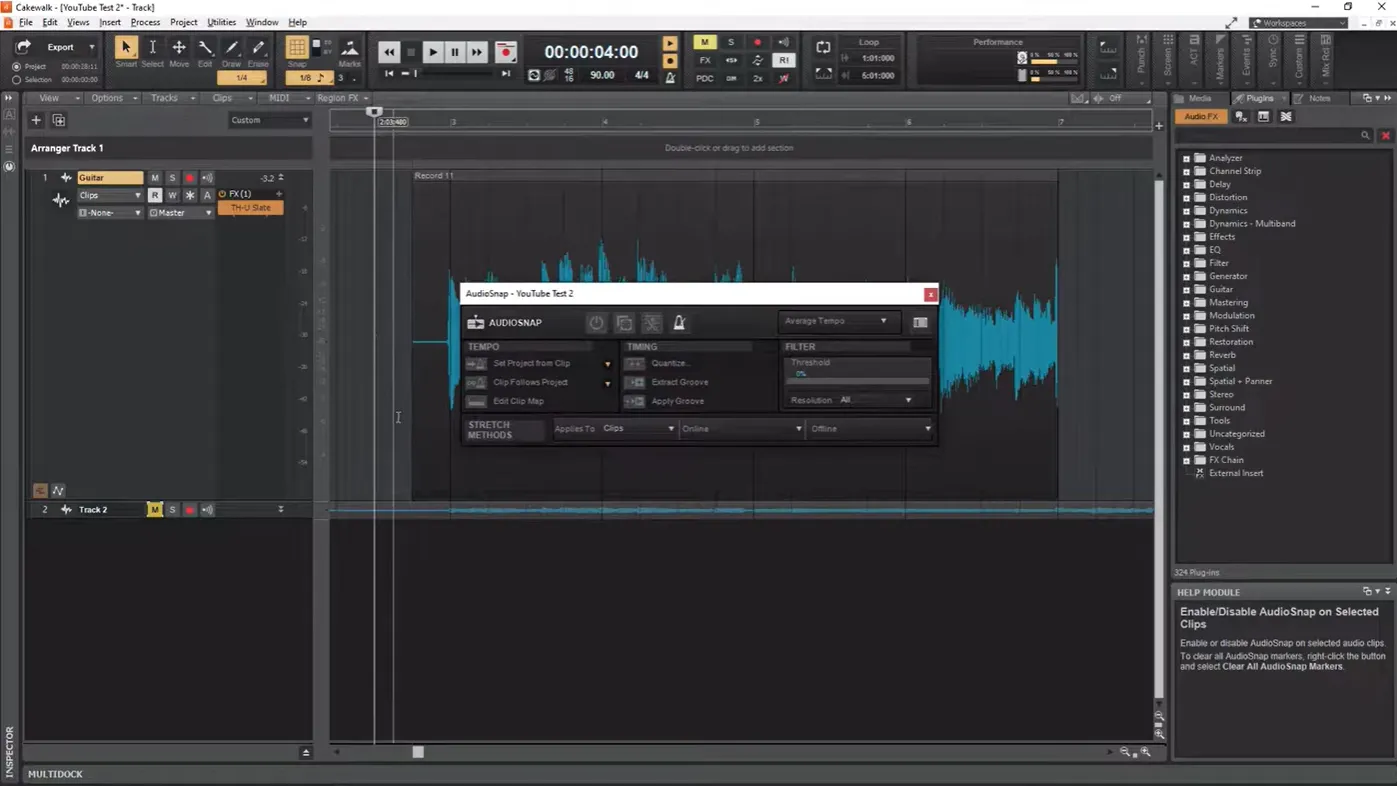Activate the Select tool

152,47
